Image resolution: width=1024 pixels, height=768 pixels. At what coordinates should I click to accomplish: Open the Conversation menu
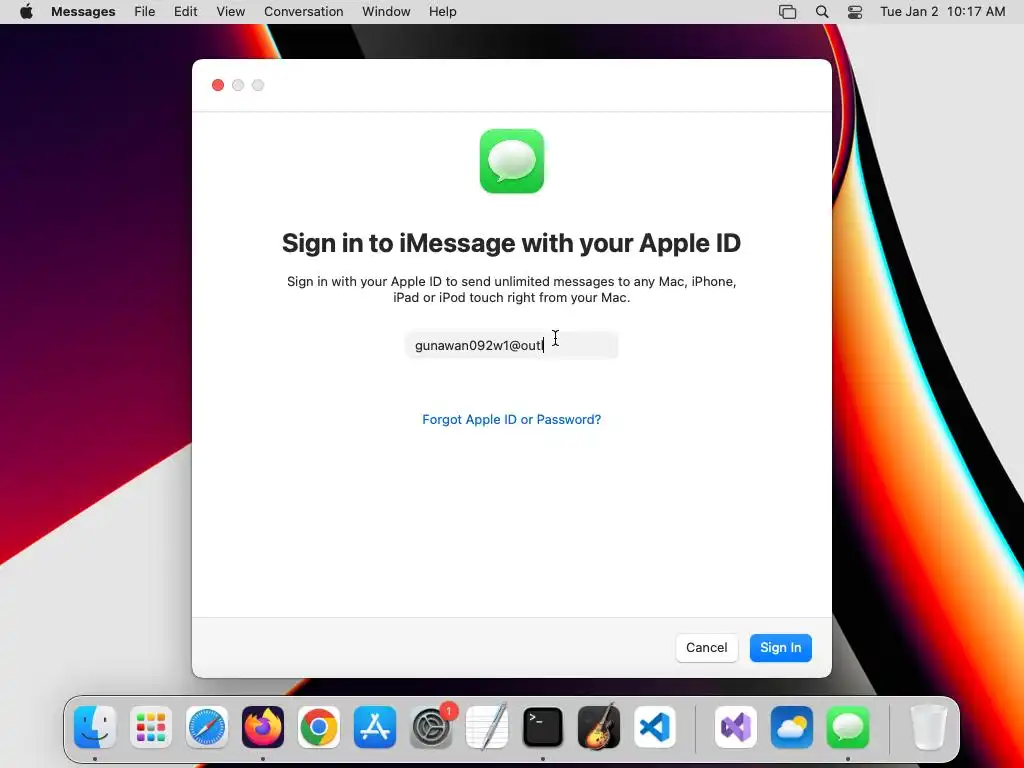pyautogui.click(x=304, y=12)
